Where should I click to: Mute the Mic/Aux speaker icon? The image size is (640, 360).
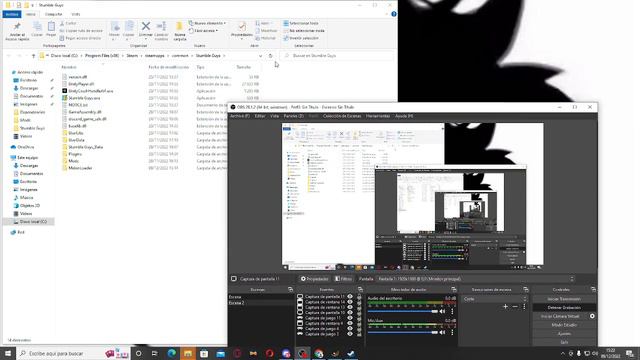(442, 333)
